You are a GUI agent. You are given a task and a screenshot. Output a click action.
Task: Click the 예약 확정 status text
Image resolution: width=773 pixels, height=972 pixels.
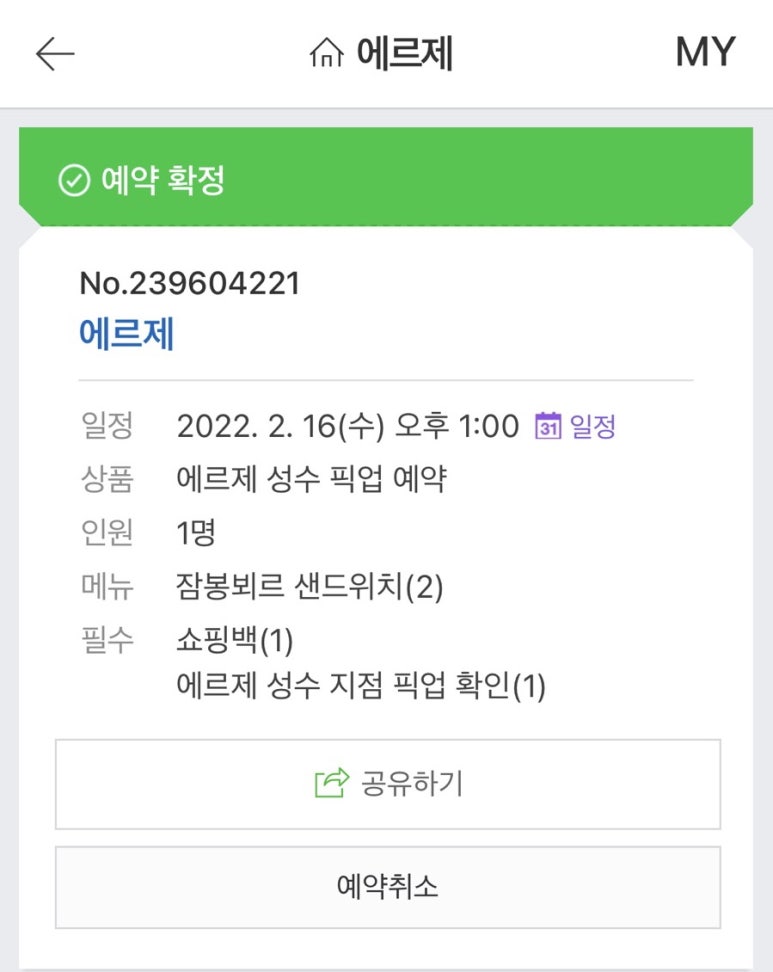pyautogui.click(x=162, y=181)
